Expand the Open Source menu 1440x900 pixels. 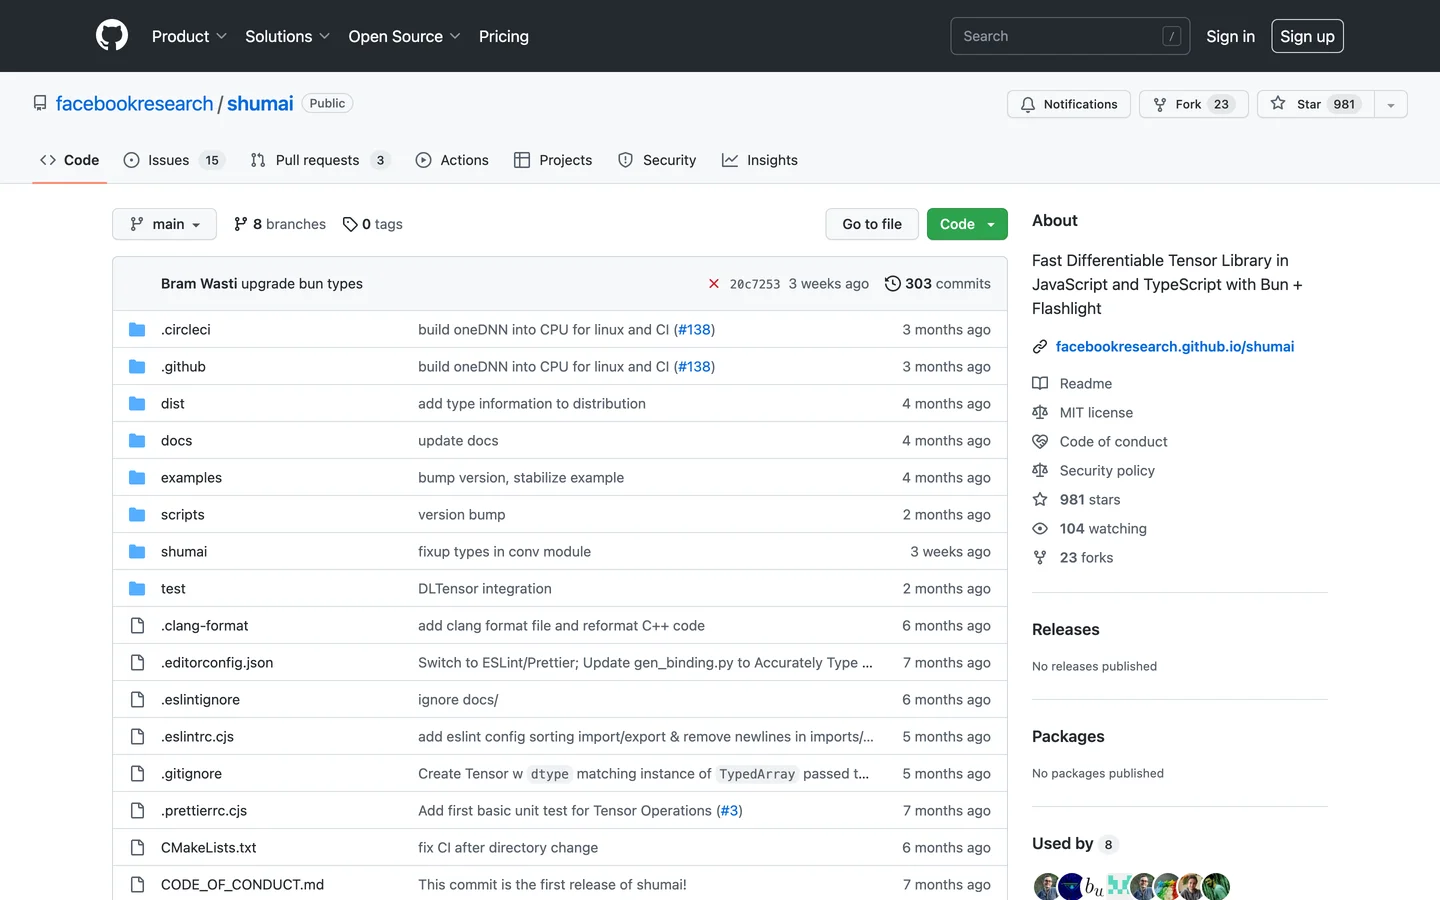[404, 36]
